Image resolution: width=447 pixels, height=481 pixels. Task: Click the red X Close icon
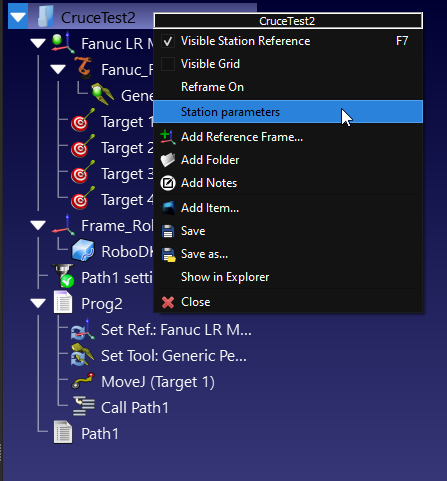pyautogui.click(x=168, y=302)
